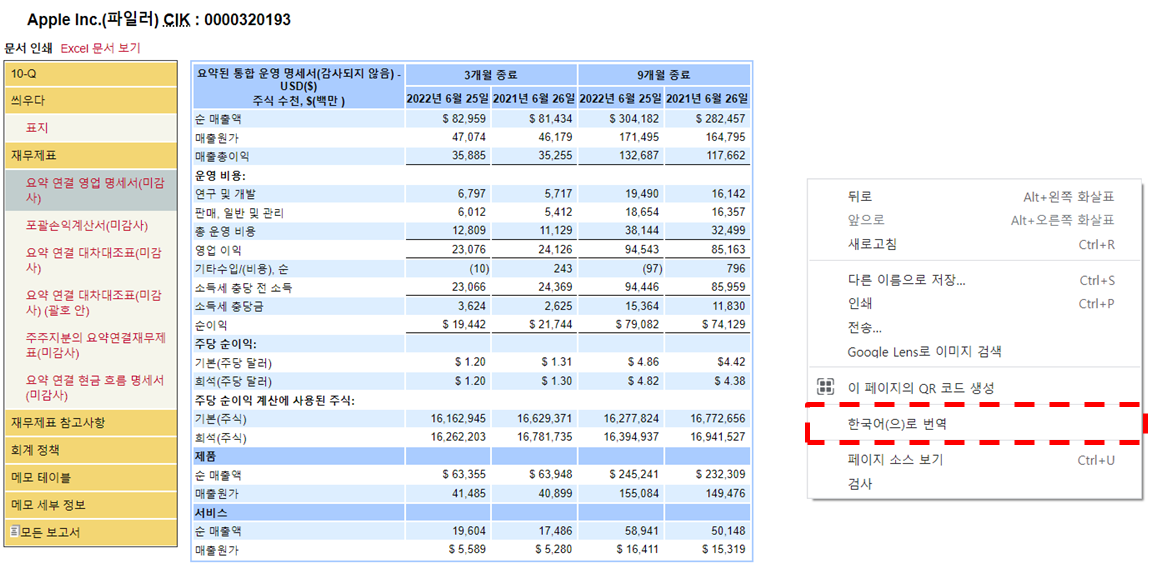Viewport: 1152px width, 565px height.
Task: Expand the 메모 테이블 sidebar section
Action: click(x=90, y=478)
